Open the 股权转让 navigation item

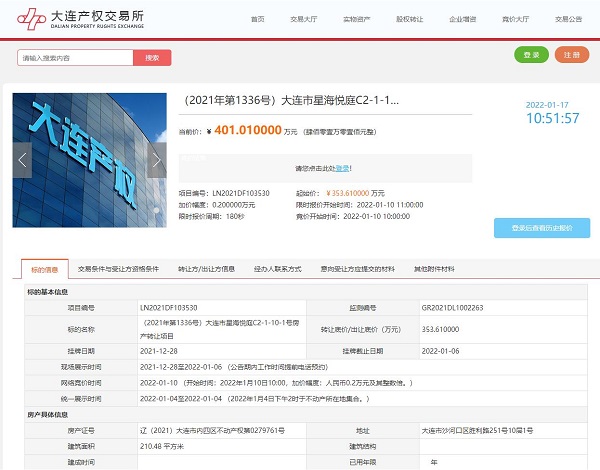(x=409, y=19)
